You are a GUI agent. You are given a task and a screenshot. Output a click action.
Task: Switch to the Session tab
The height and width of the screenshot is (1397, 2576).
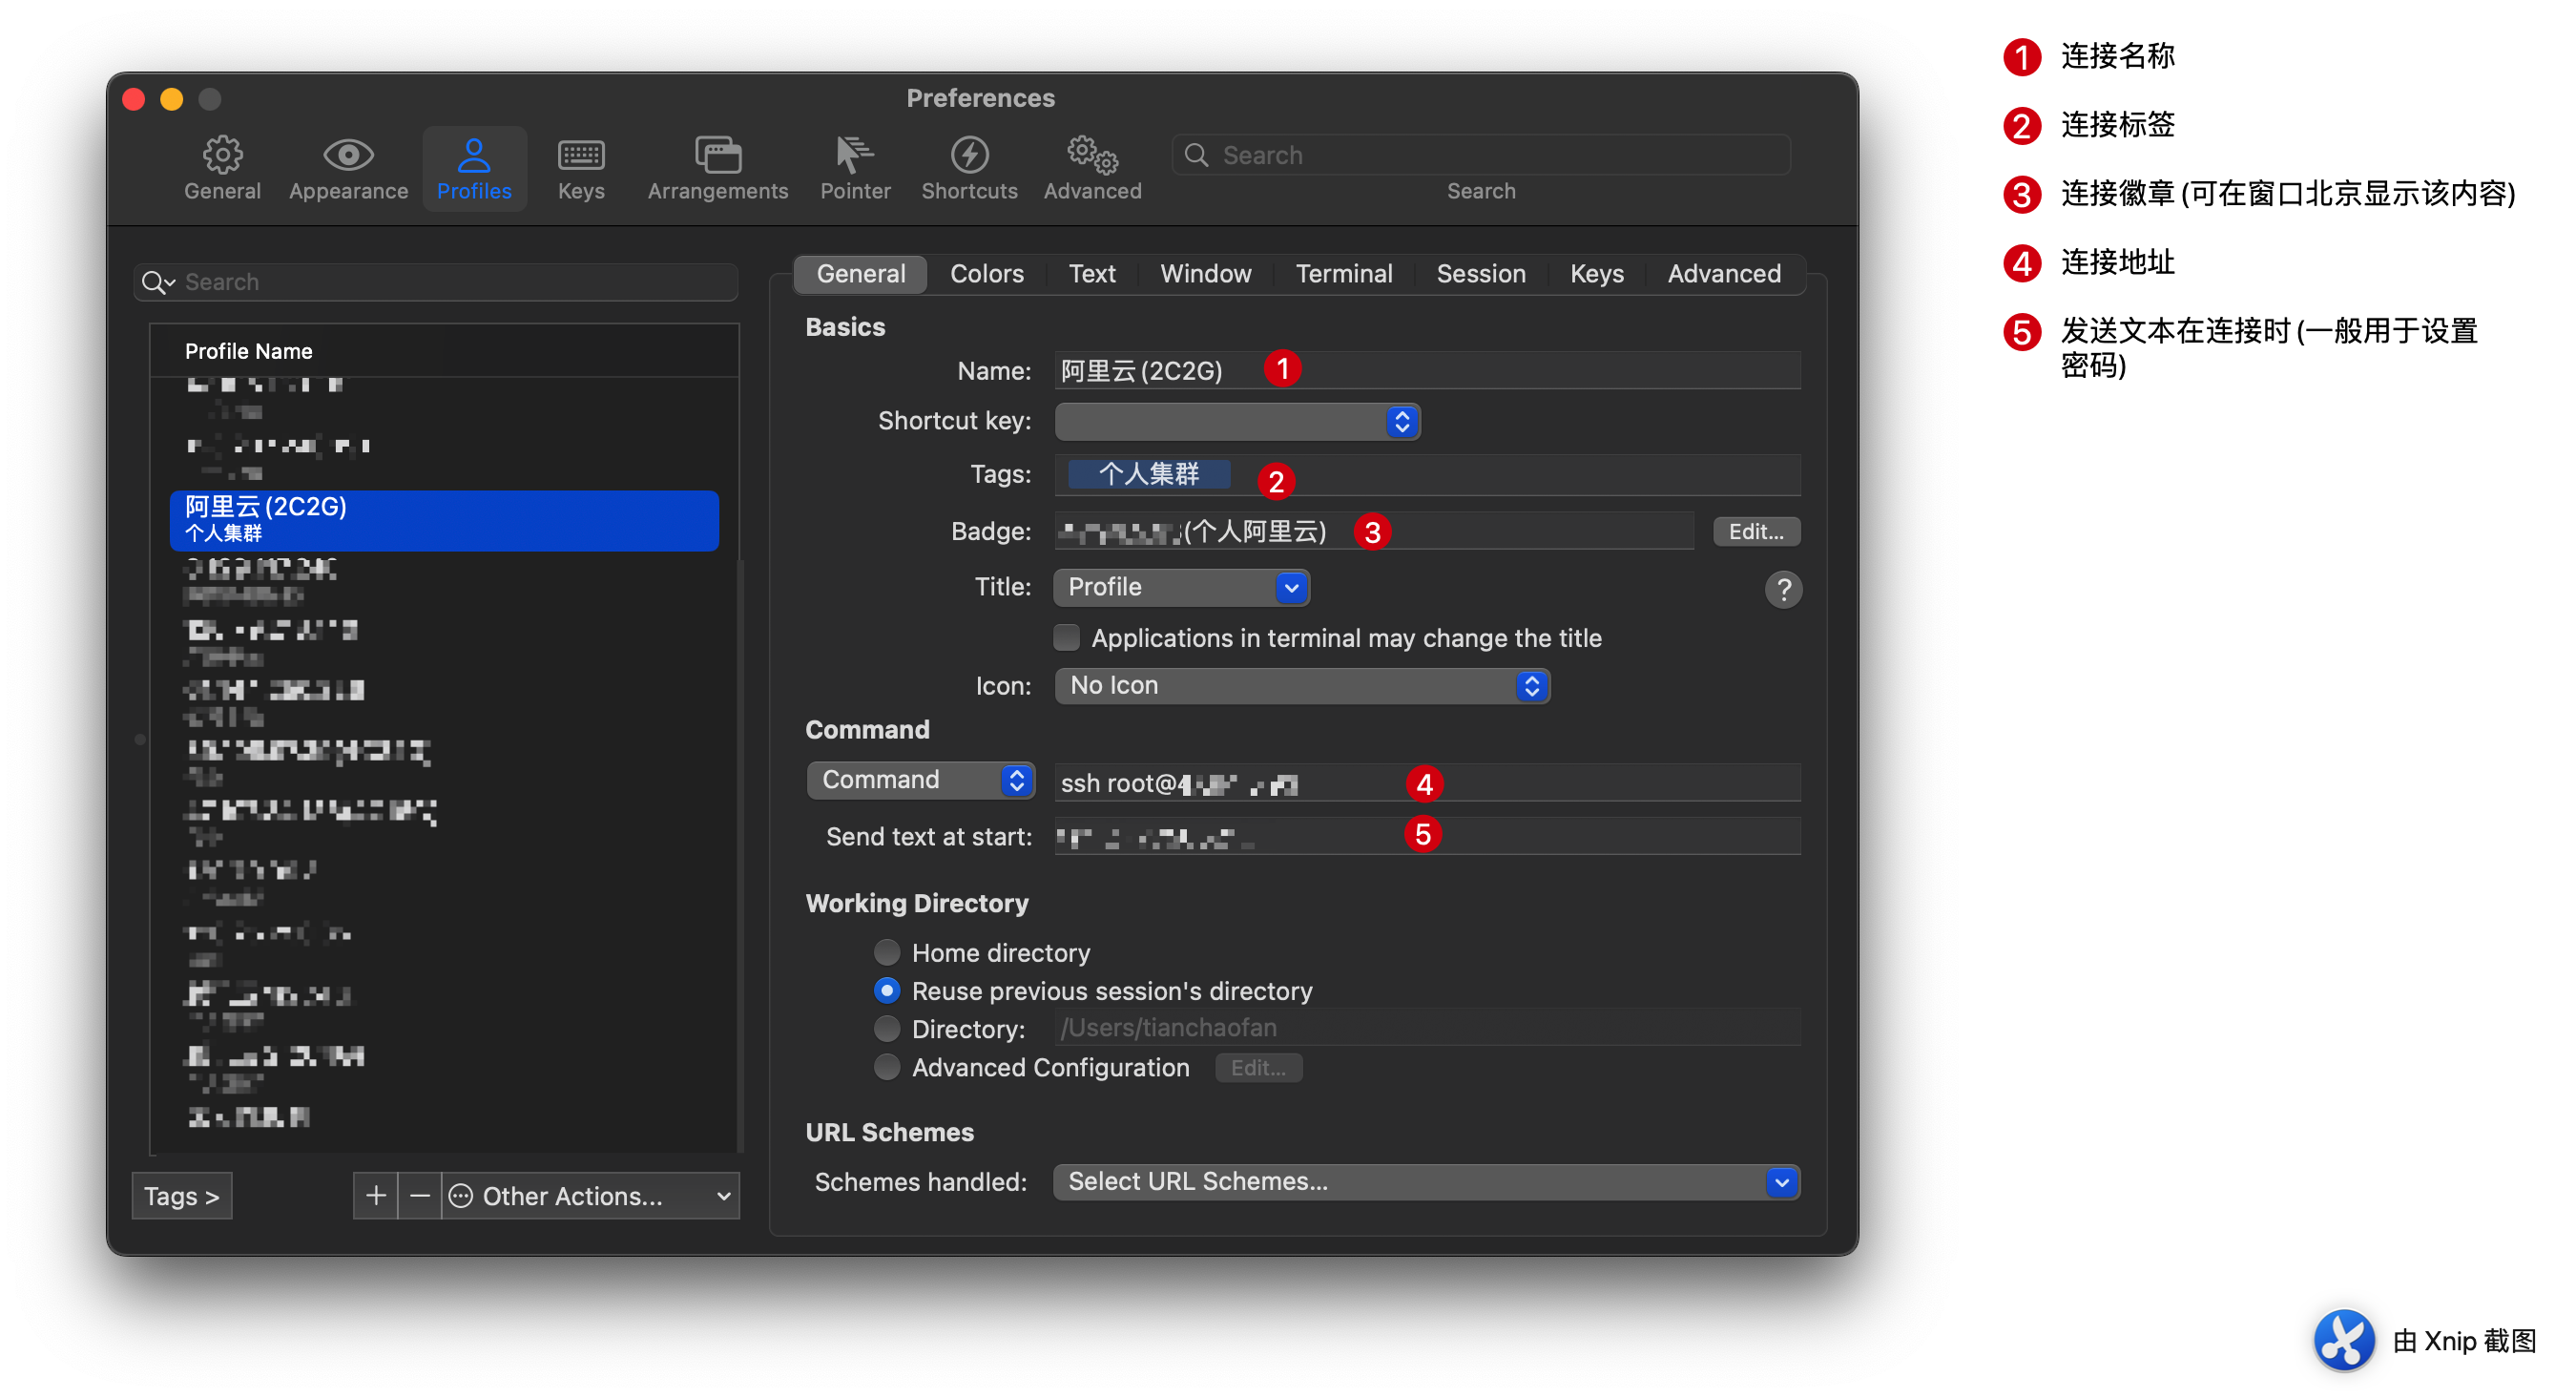(x=1480, y=273)
